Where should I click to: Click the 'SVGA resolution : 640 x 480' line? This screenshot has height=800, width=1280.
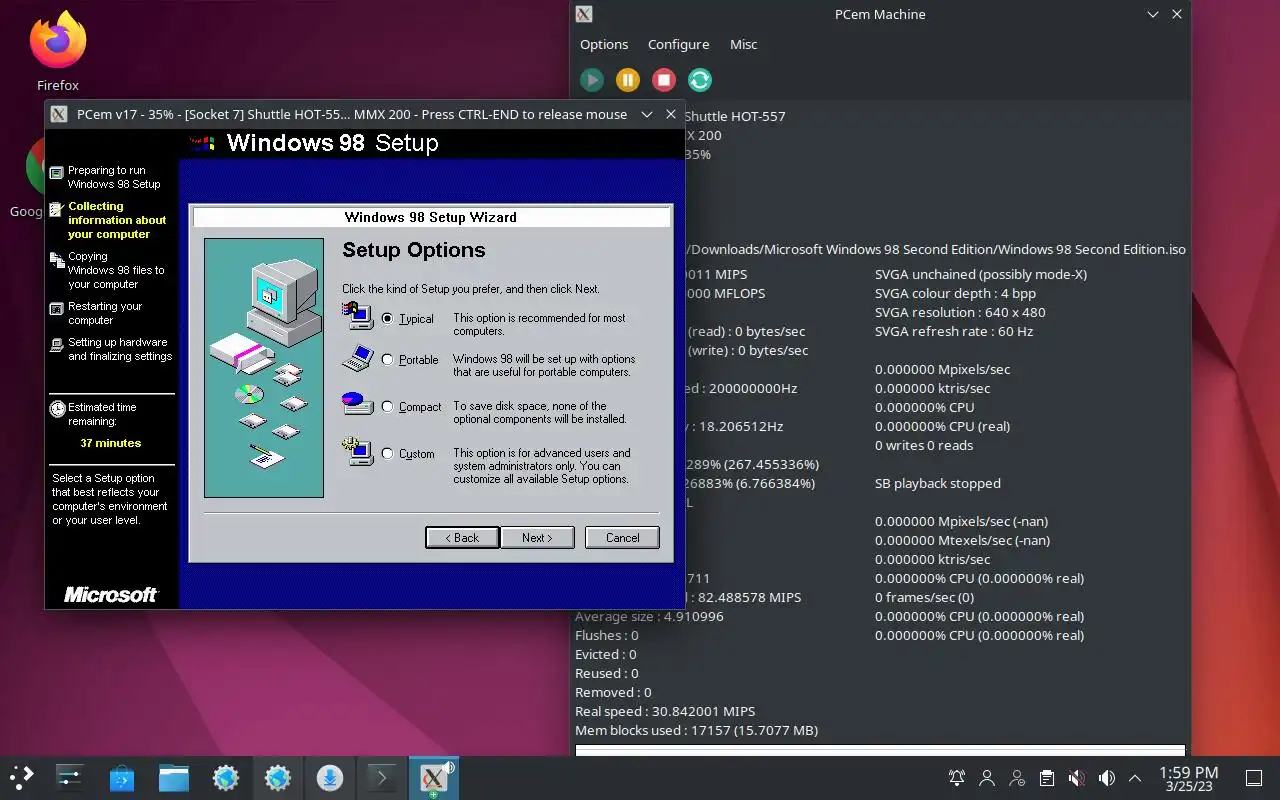coord(960,312)
